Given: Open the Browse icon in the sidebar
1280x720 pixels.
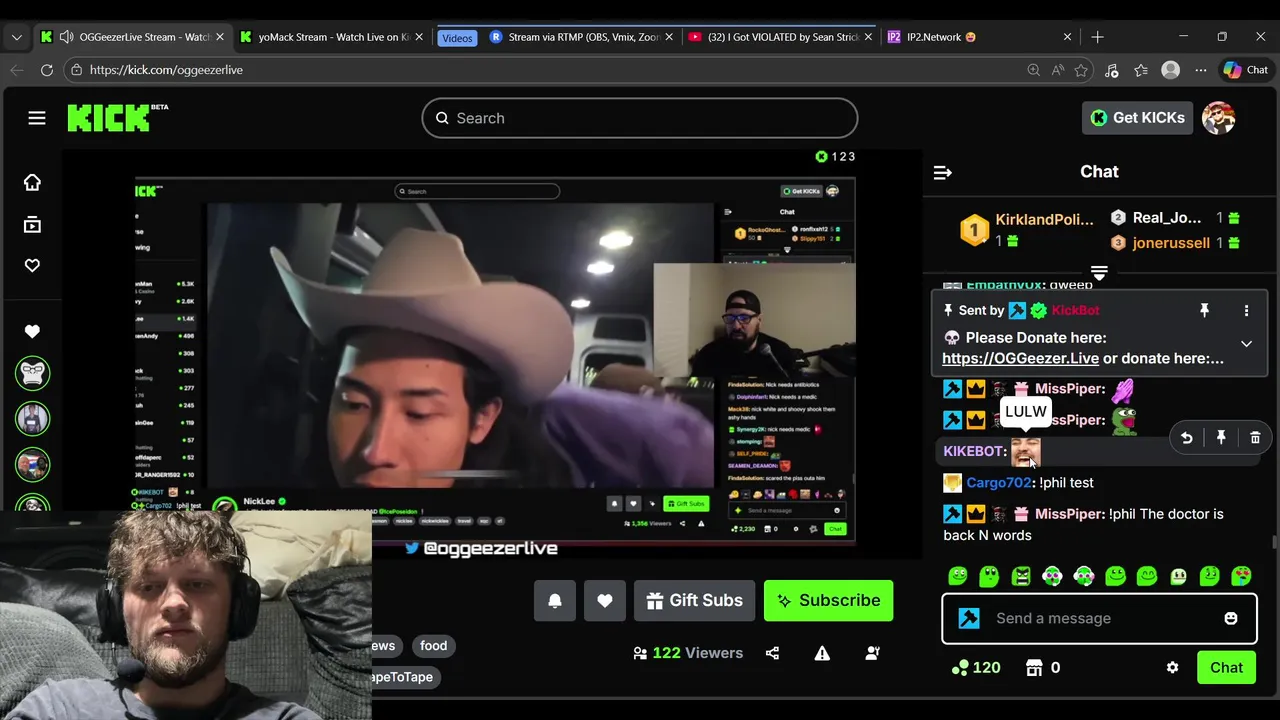Looking at the screenshot, I should [x=32, y=225].
